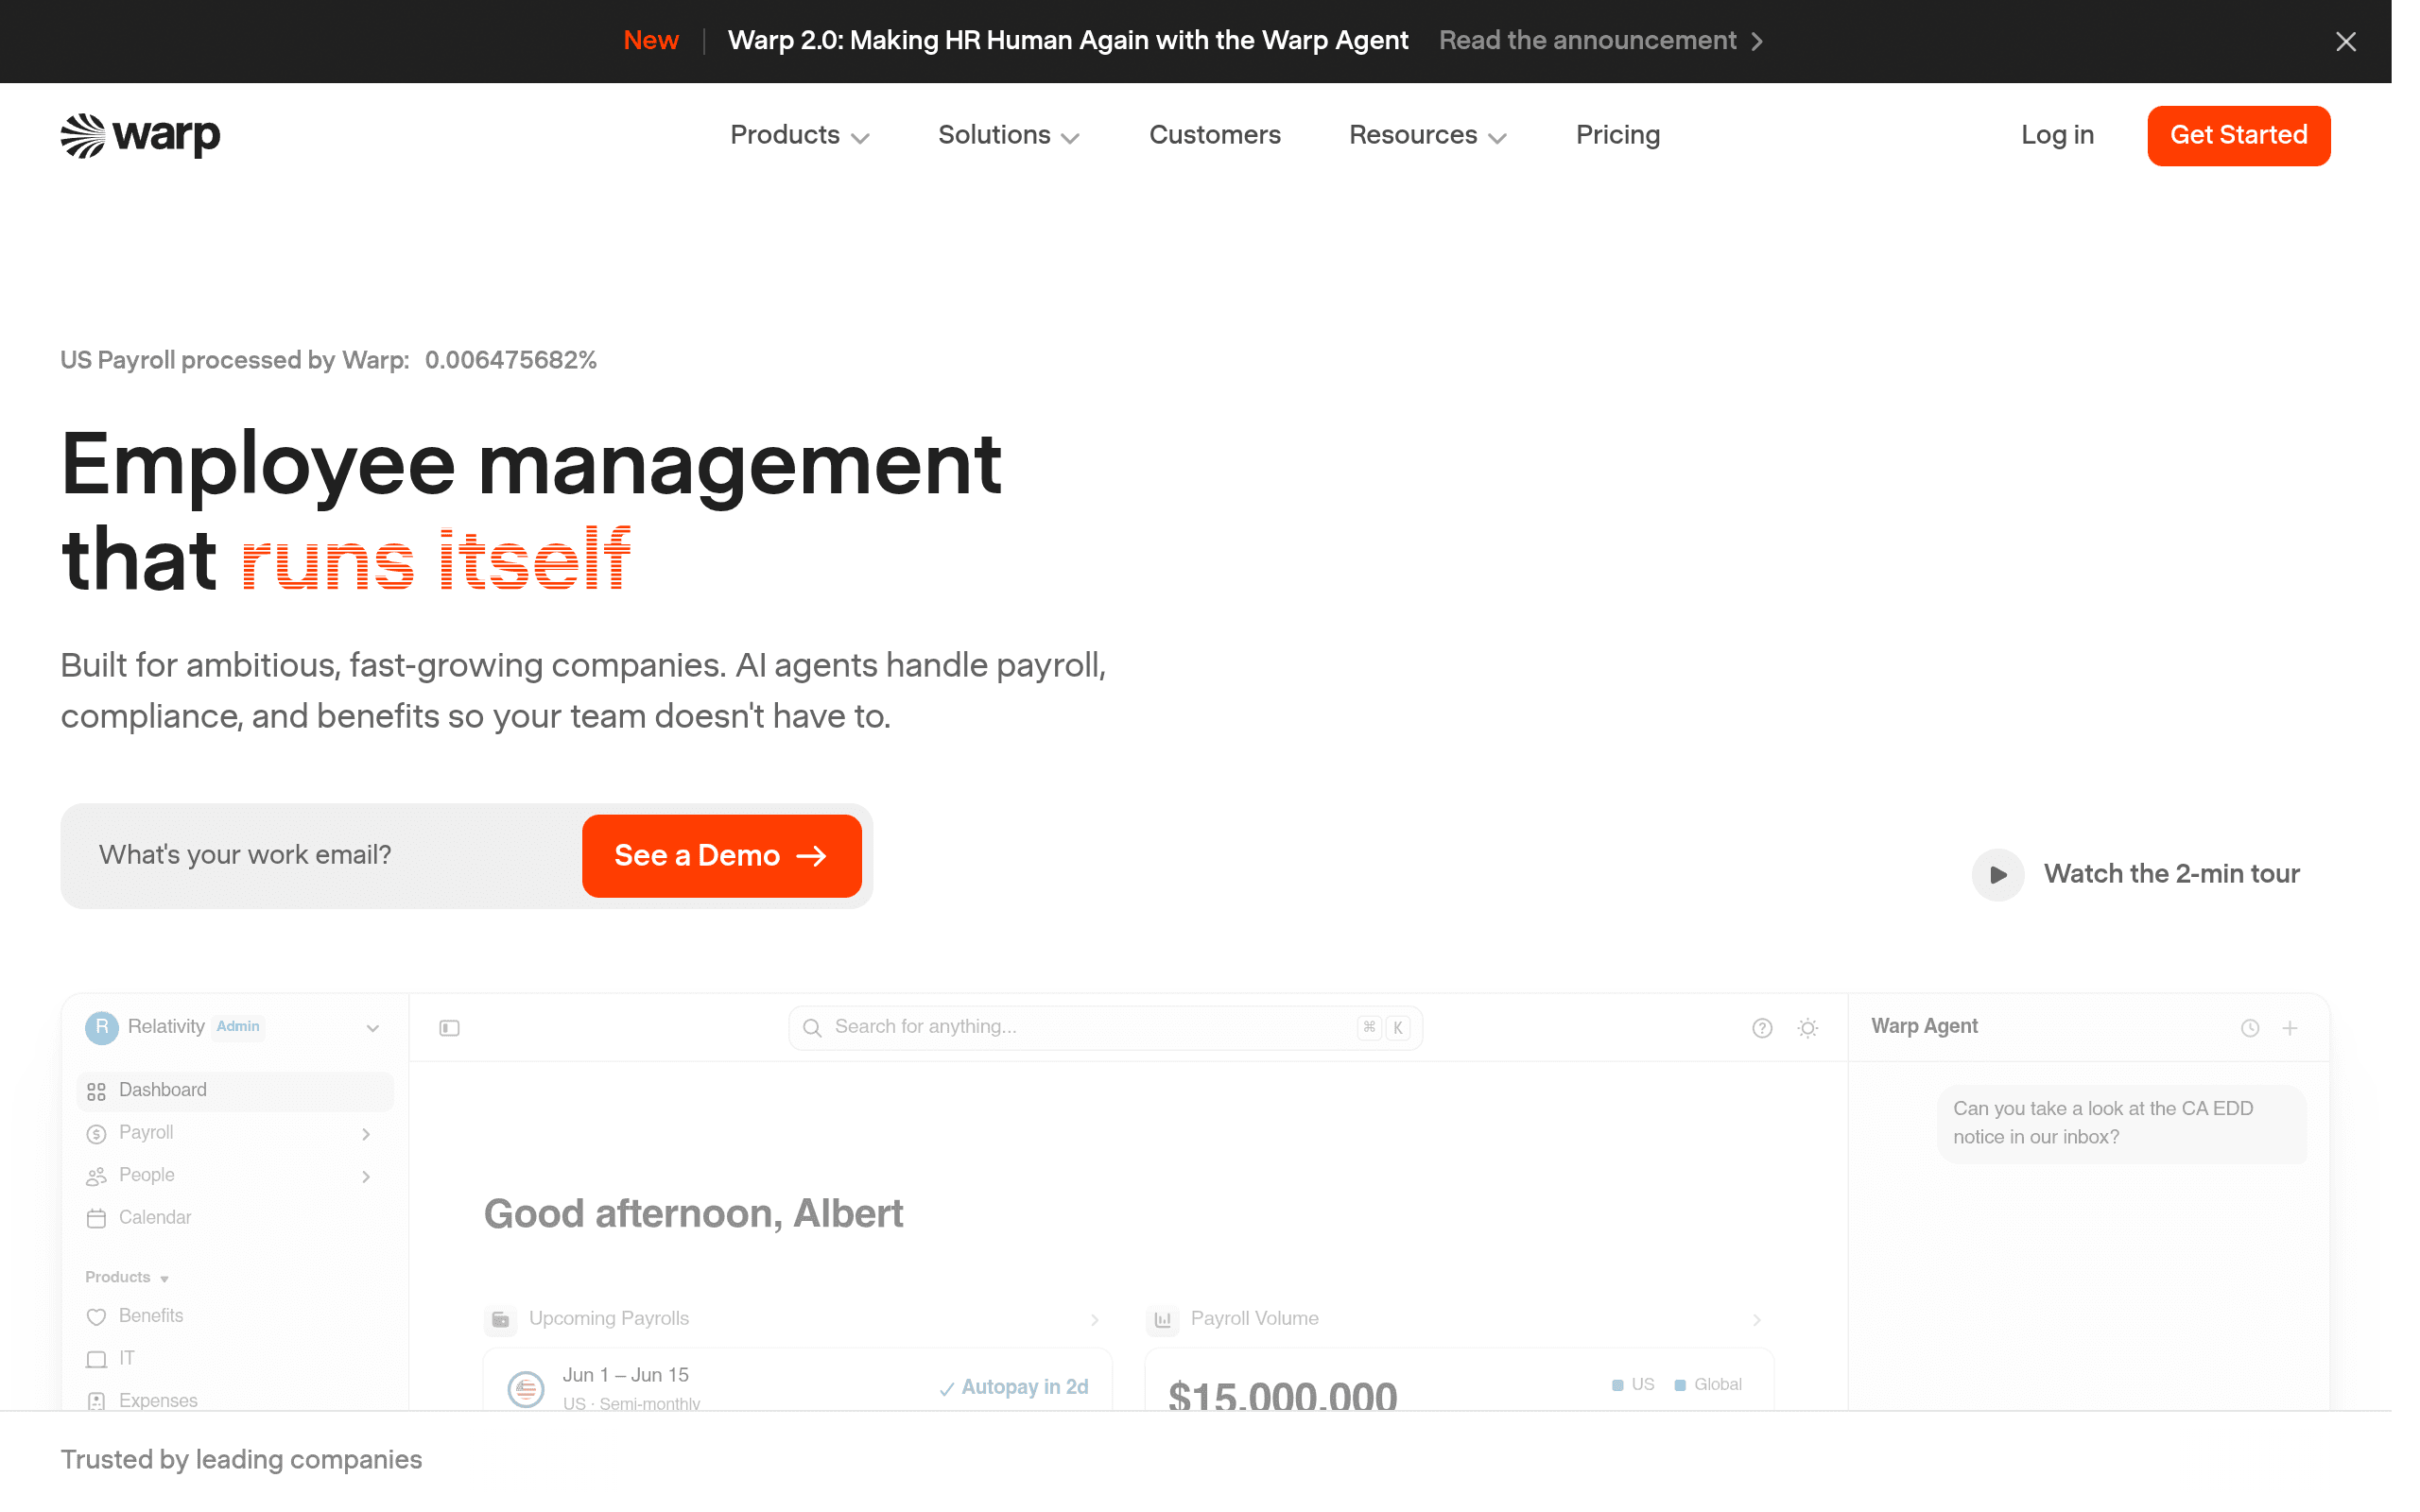
Task: Expand the People sidebar chevron
Action: point(366,1177)
